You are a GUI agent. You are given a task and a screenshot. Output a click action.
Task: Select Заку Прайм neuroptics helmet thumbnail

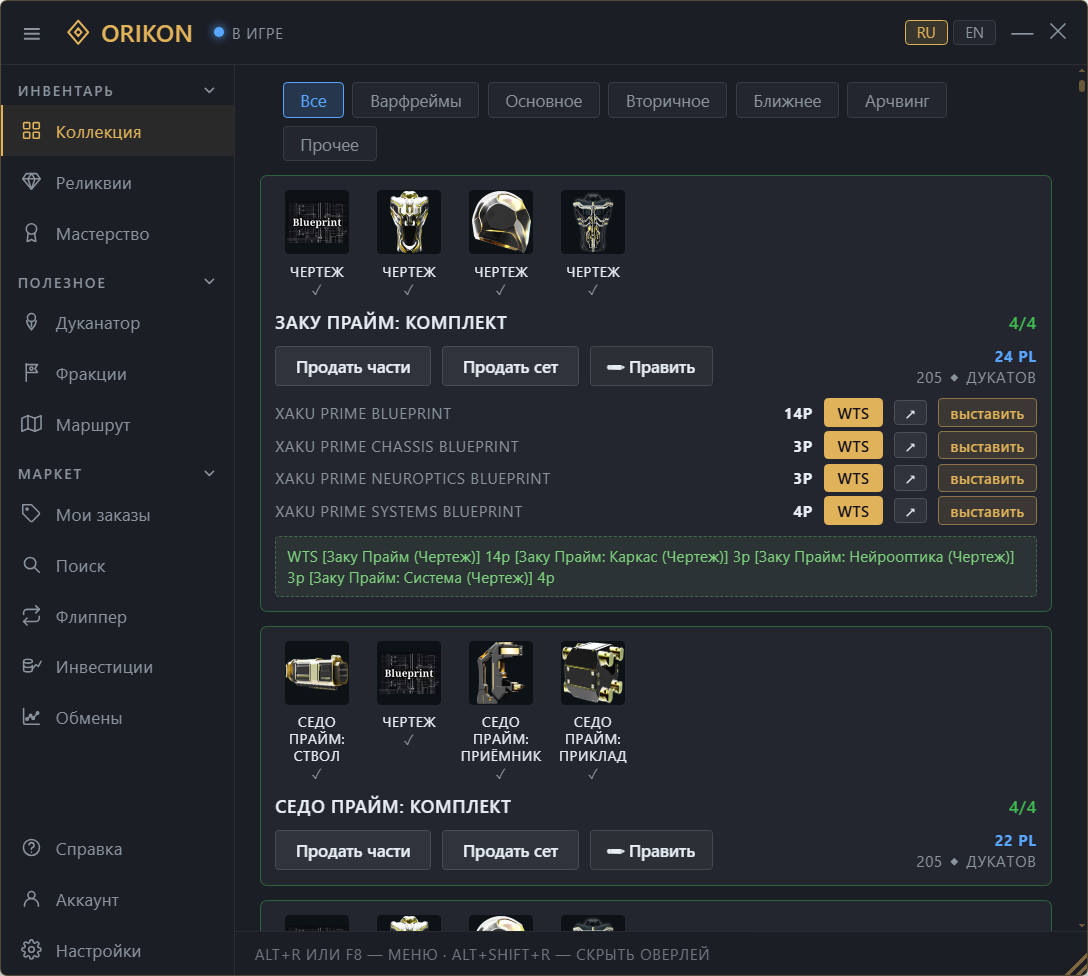click(501, 222)
